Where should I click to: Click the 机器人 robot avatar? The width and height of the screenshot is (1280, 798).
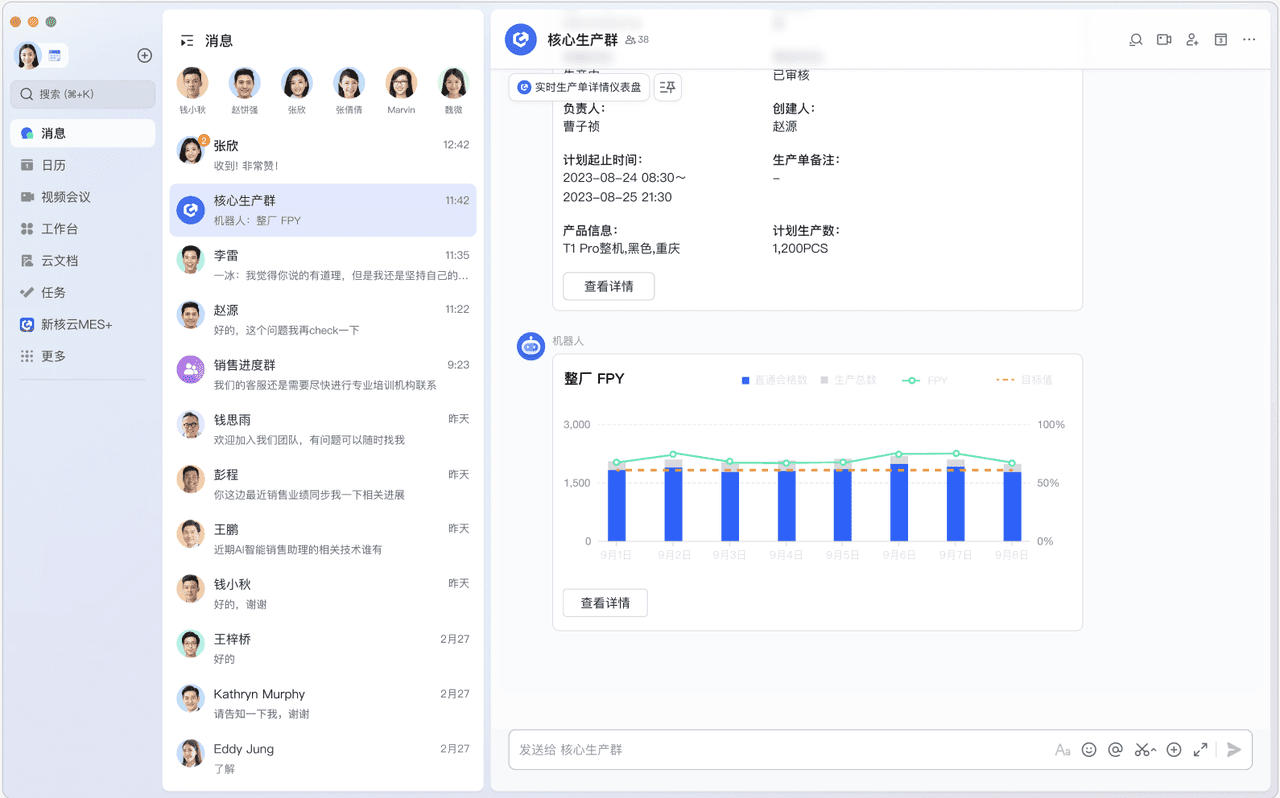click(531, 346)
